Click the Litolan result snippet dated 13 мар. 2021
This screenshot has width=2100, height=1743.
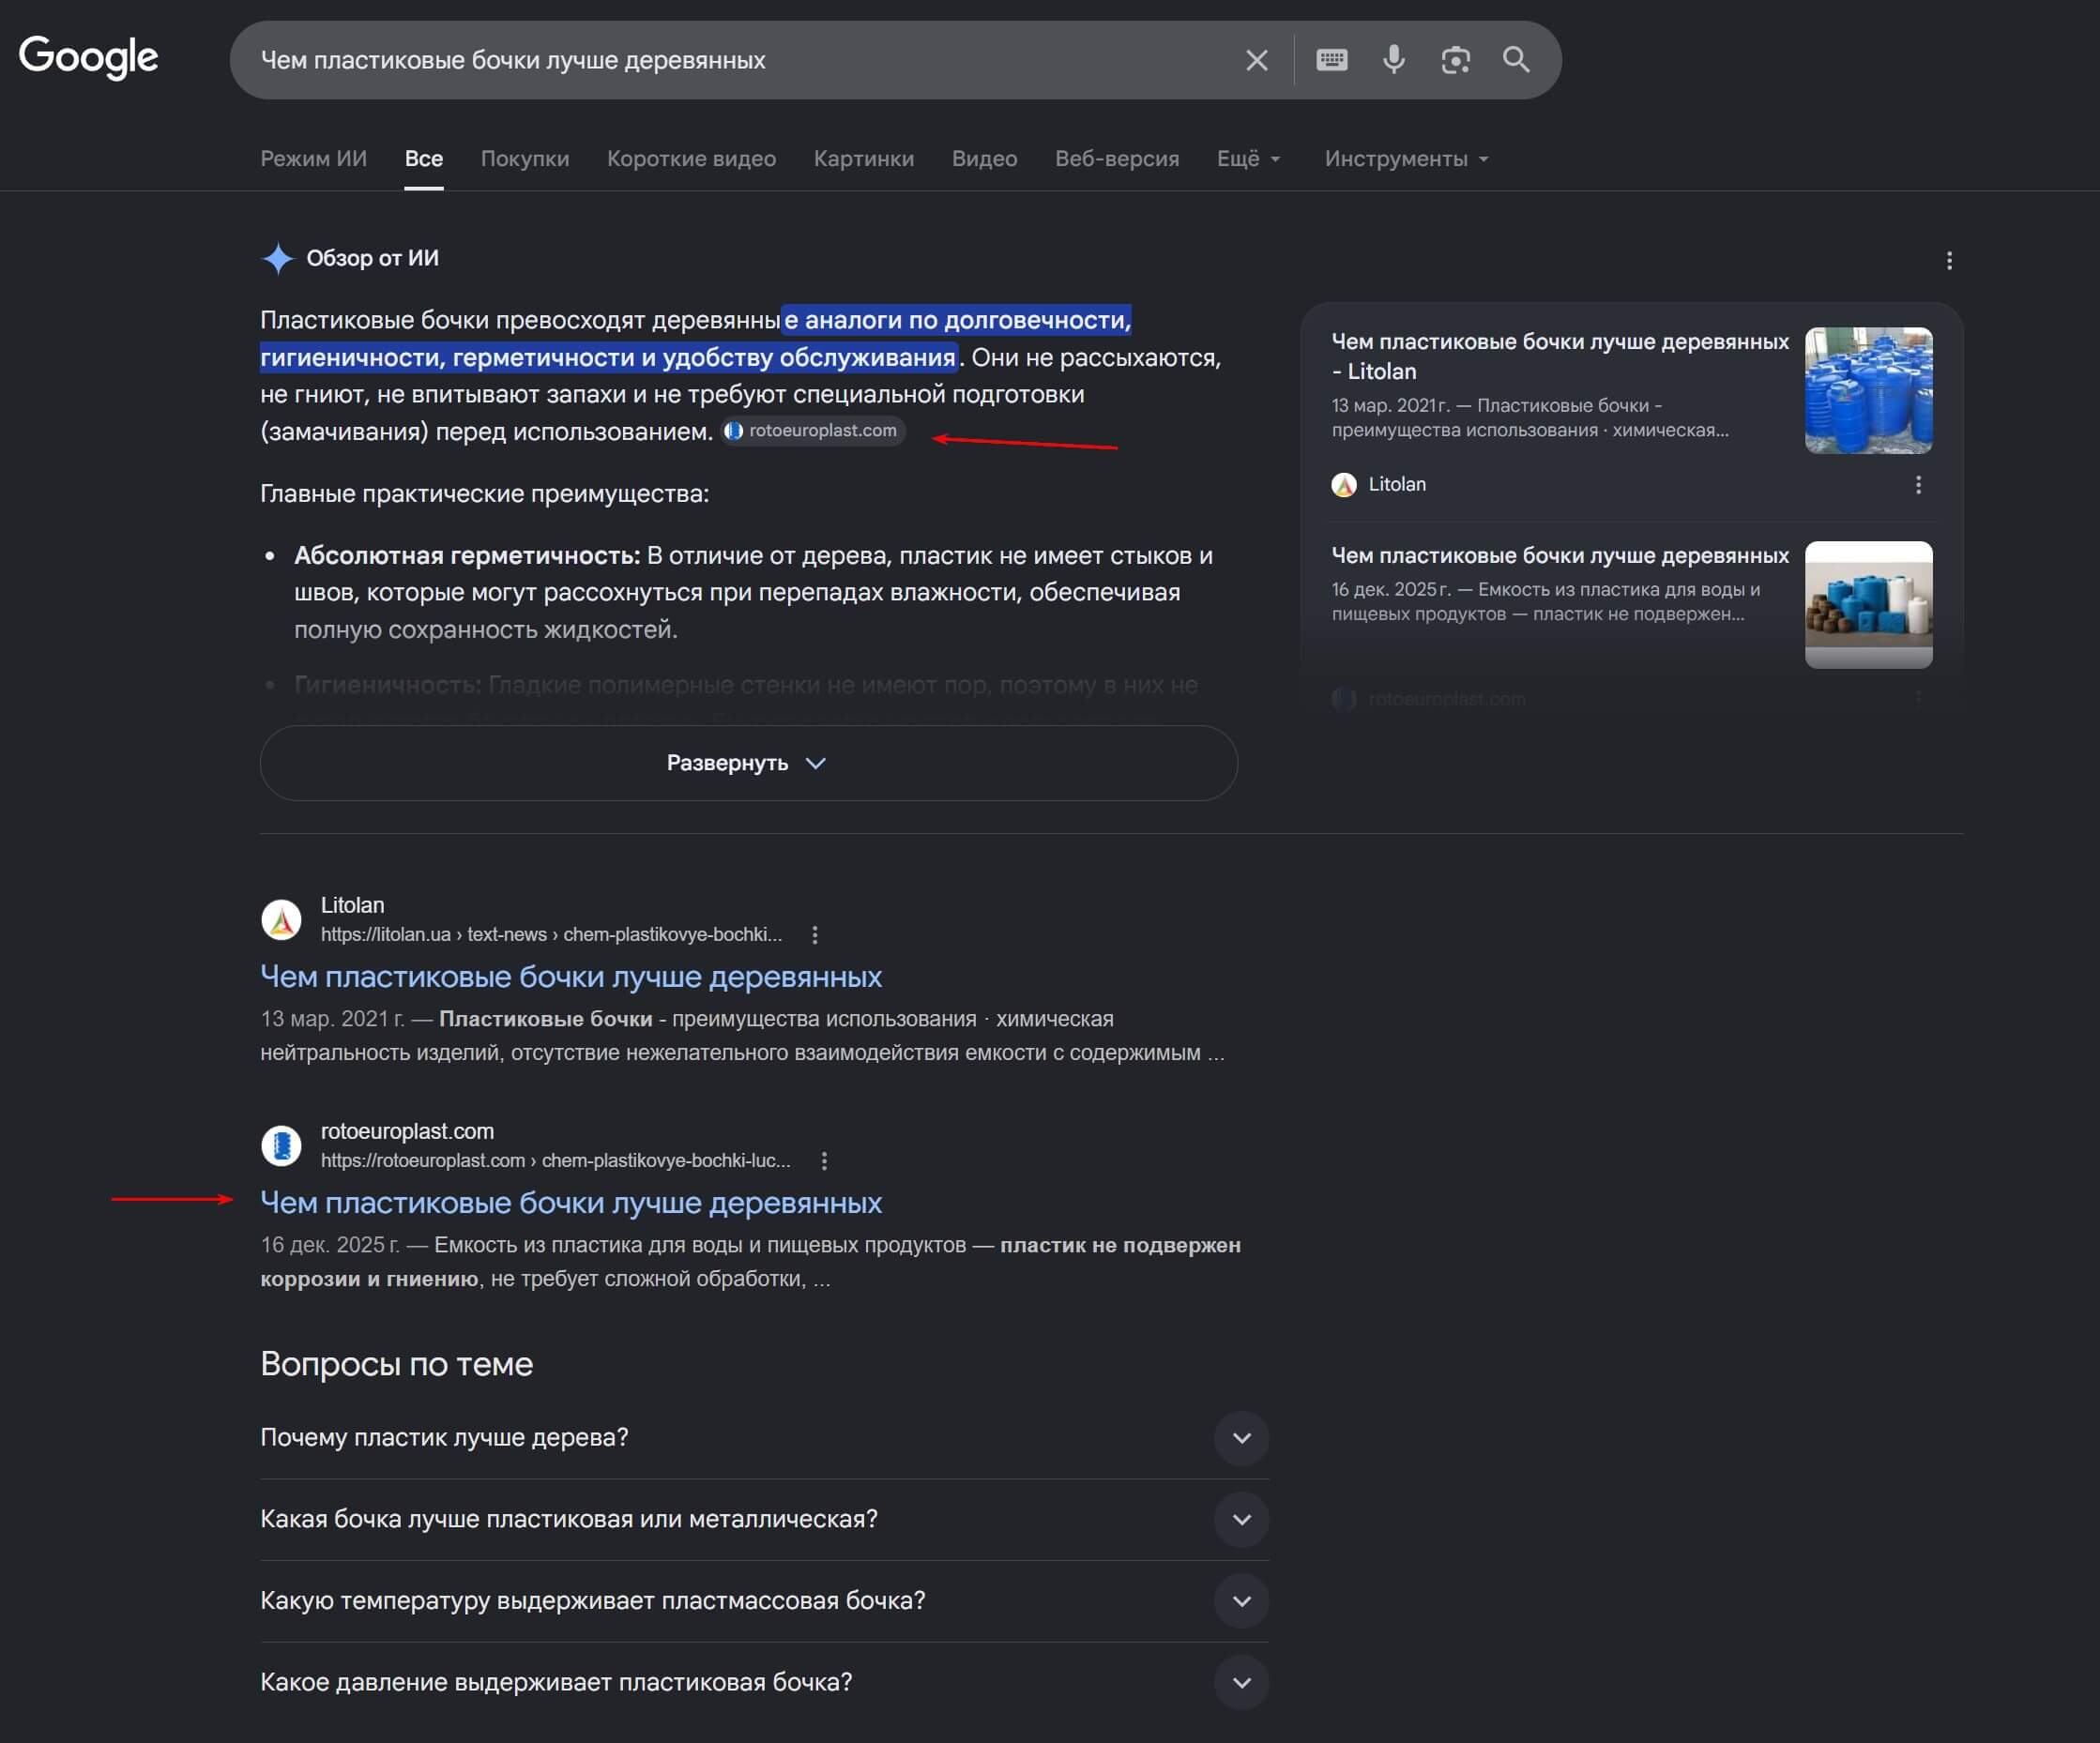[742, 1036]
